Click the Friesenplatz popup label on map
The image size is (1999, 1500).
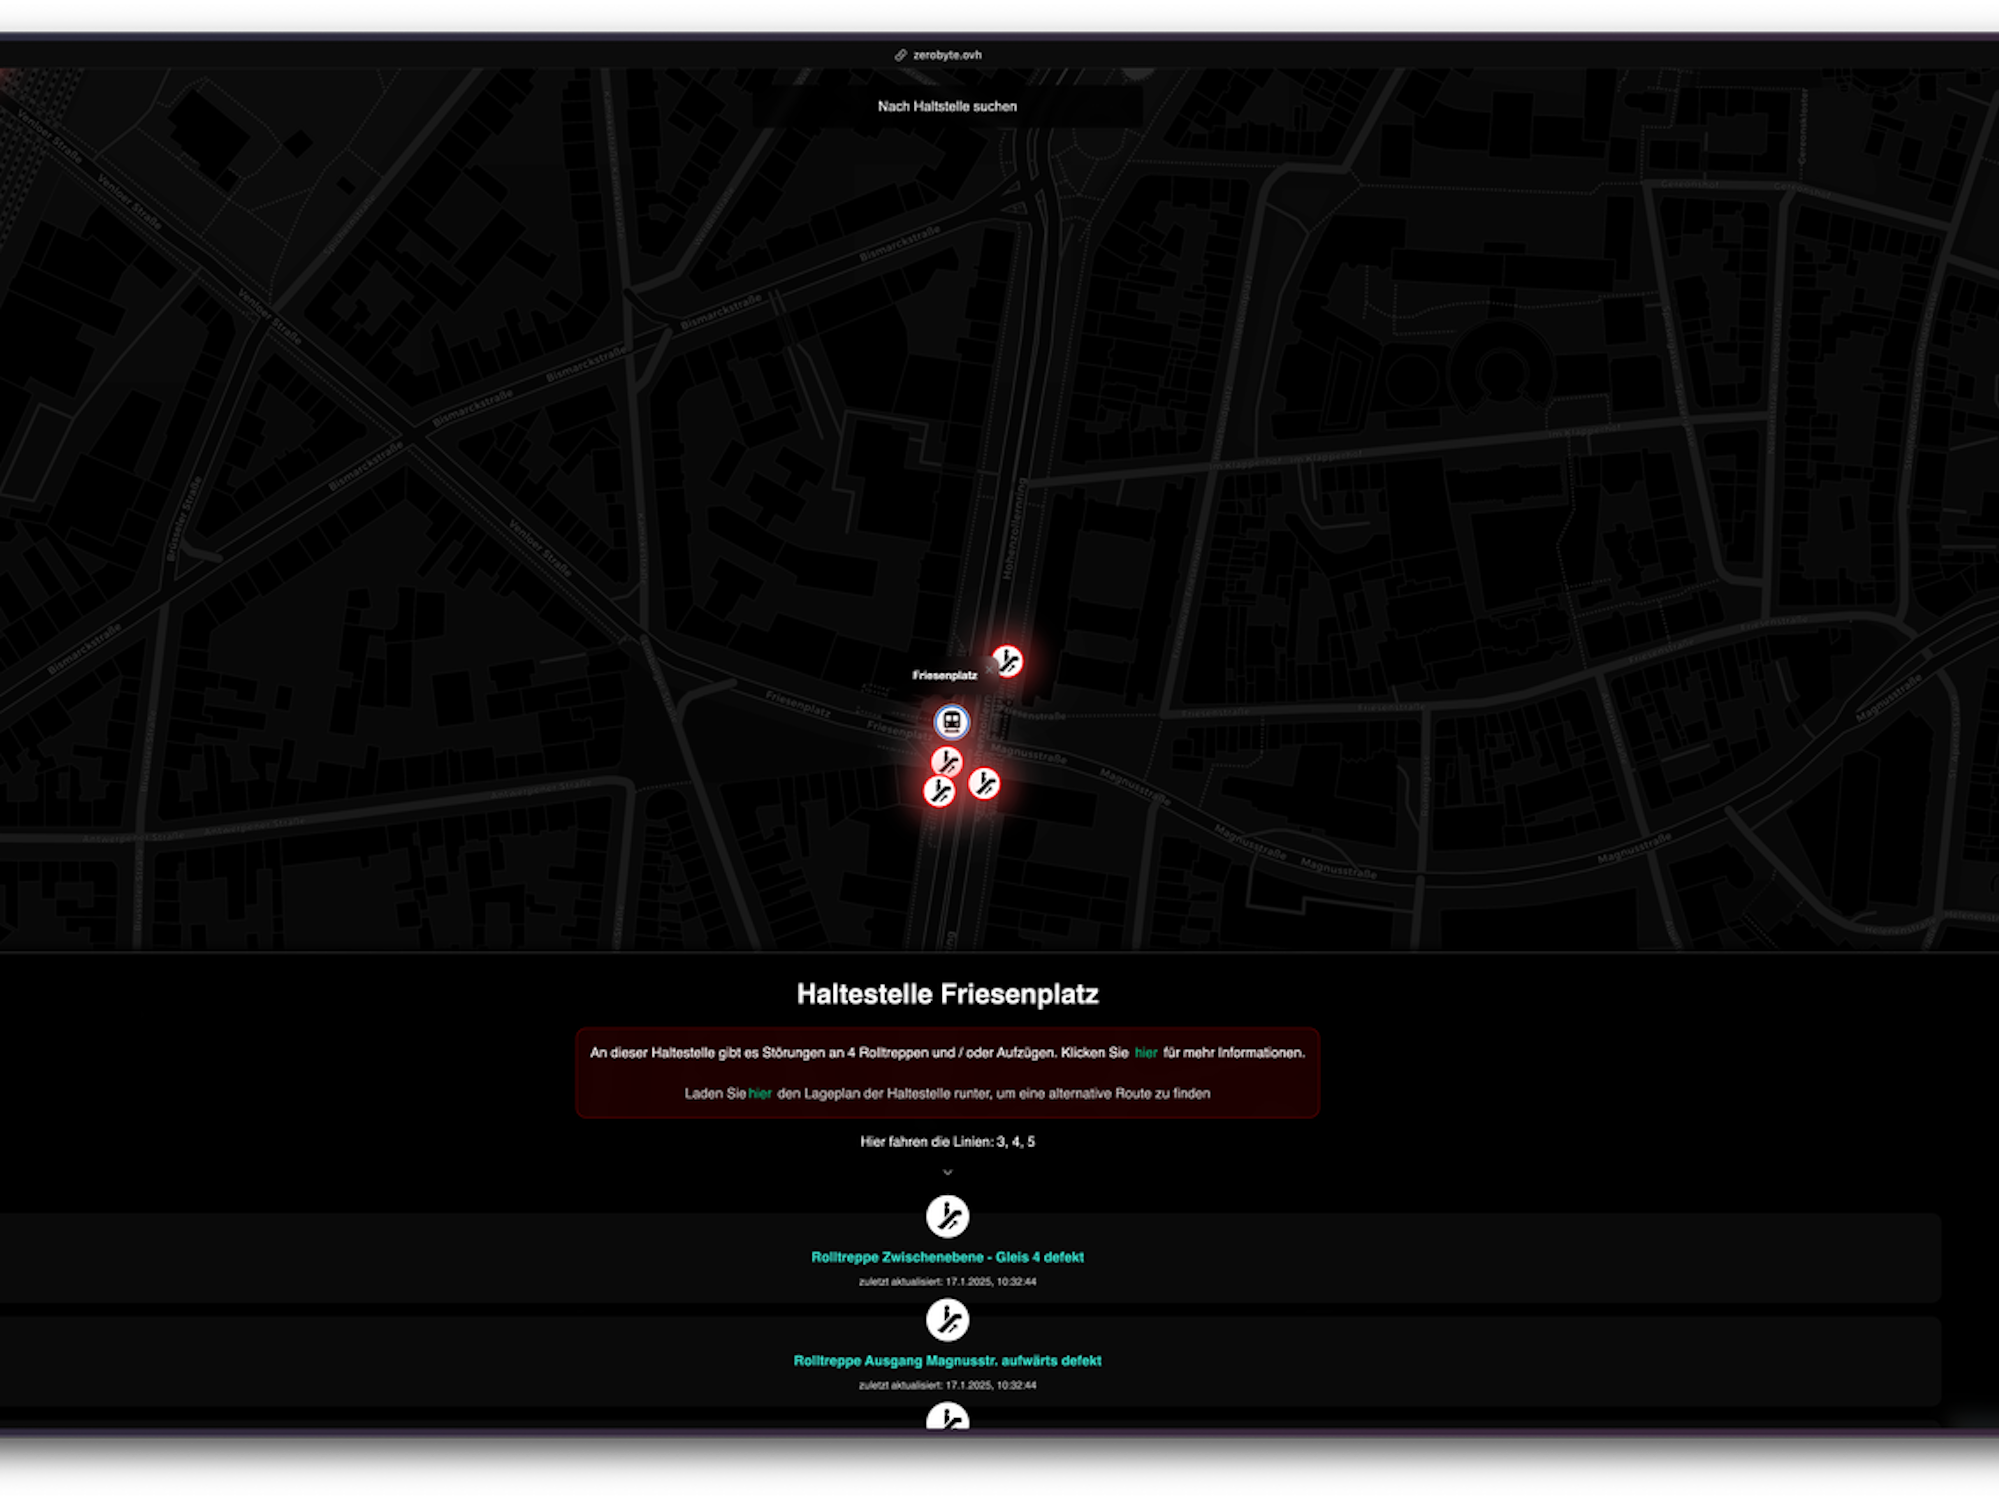[944, 676]
